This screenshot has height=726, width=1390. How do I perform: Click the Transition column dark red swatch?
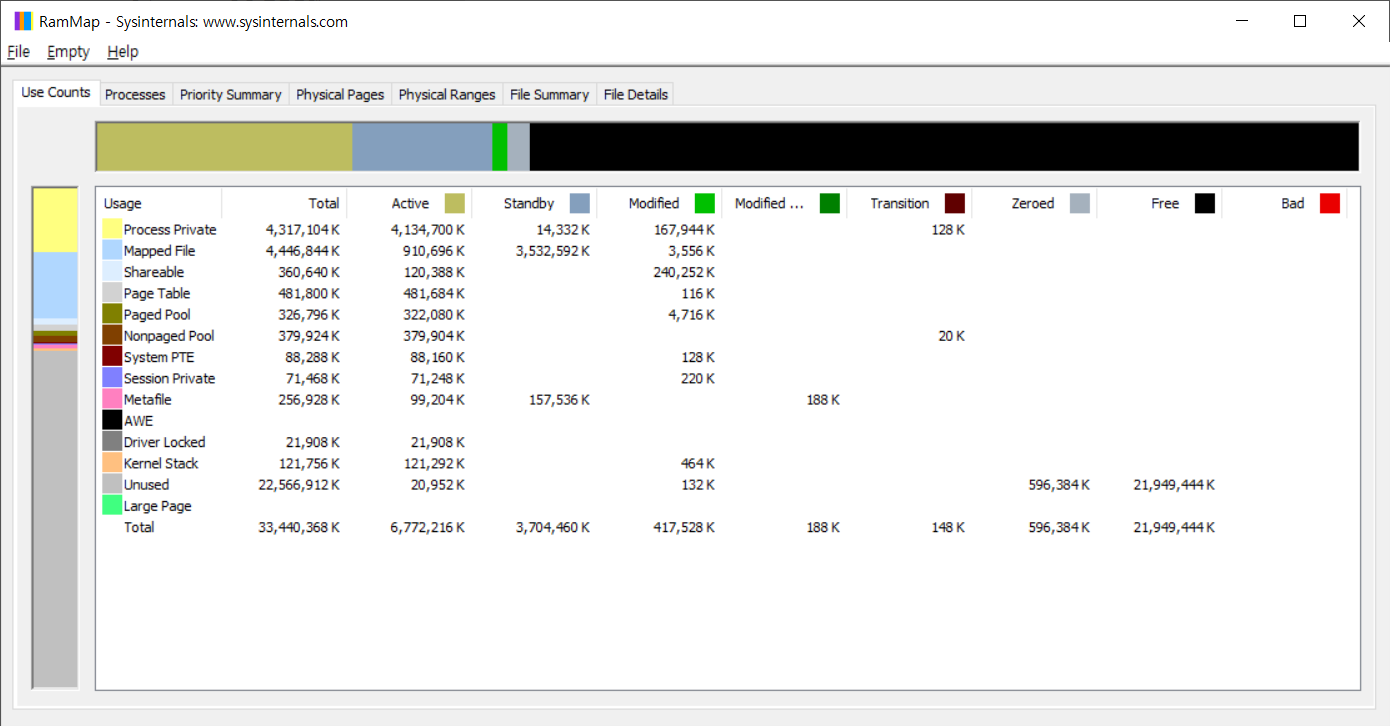(955, 203)
